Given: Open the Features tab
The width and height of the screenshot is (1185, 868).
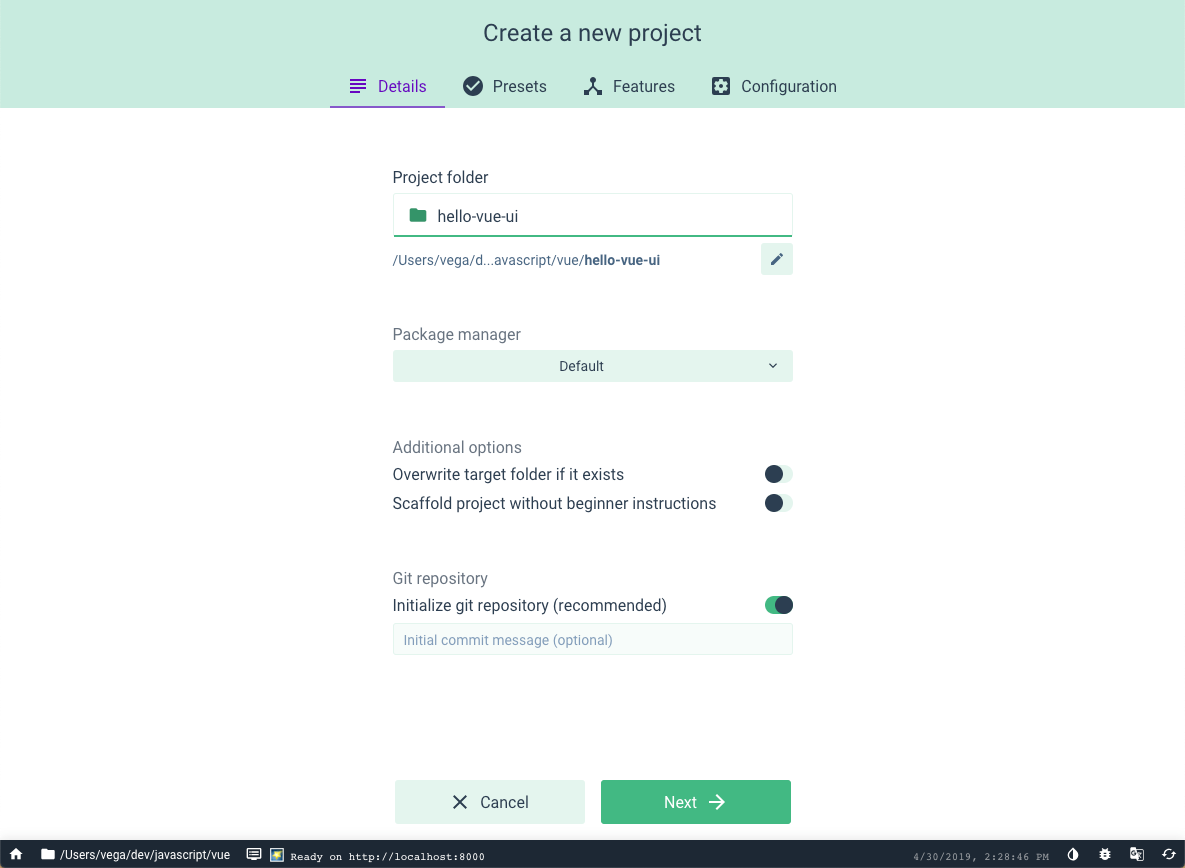Looking at the screenshot, I should tap(629, 86).
